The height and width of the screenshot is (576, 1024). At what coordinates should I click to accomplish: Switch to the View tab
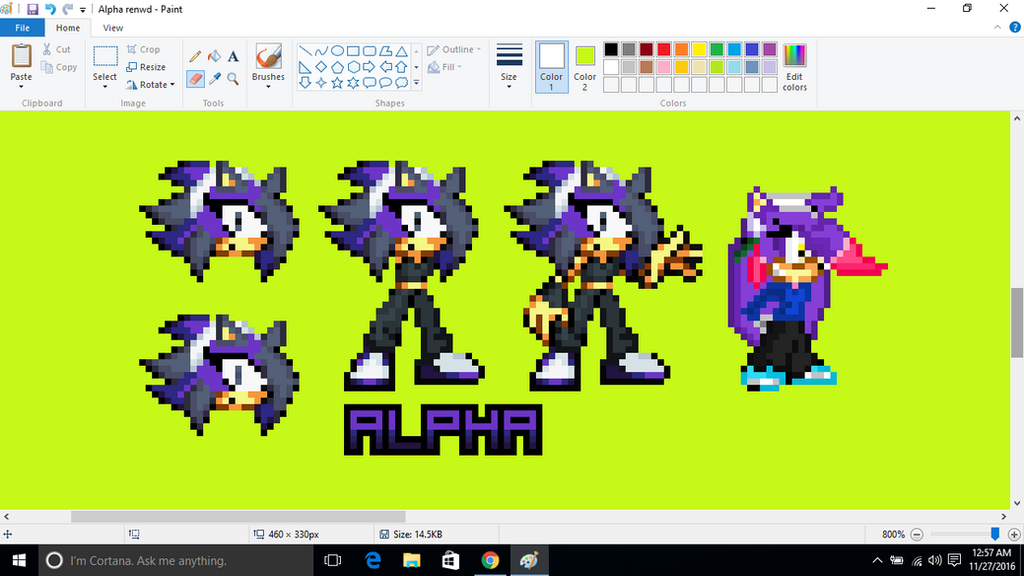(x=113, y=28)
